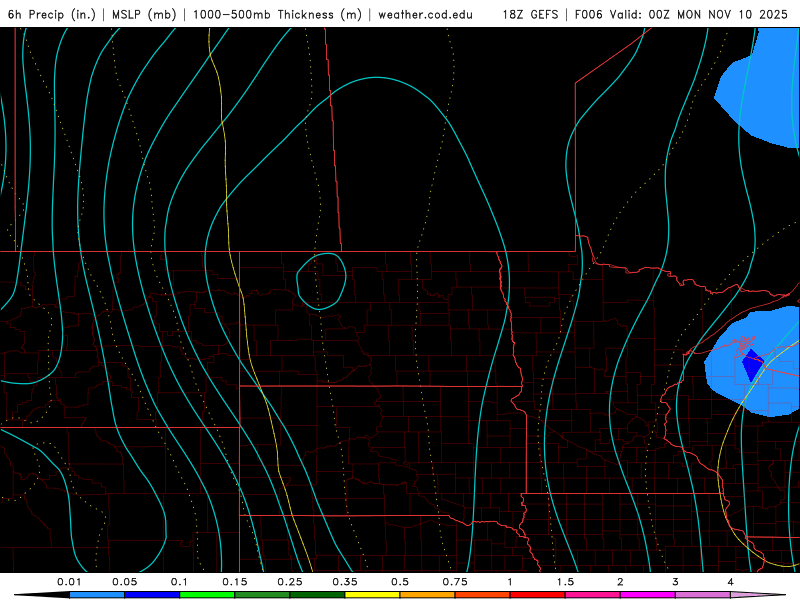800x600 pixels.
Task: Click the bright green 0.1 inch color swatch
Action: tap(207, 595)
